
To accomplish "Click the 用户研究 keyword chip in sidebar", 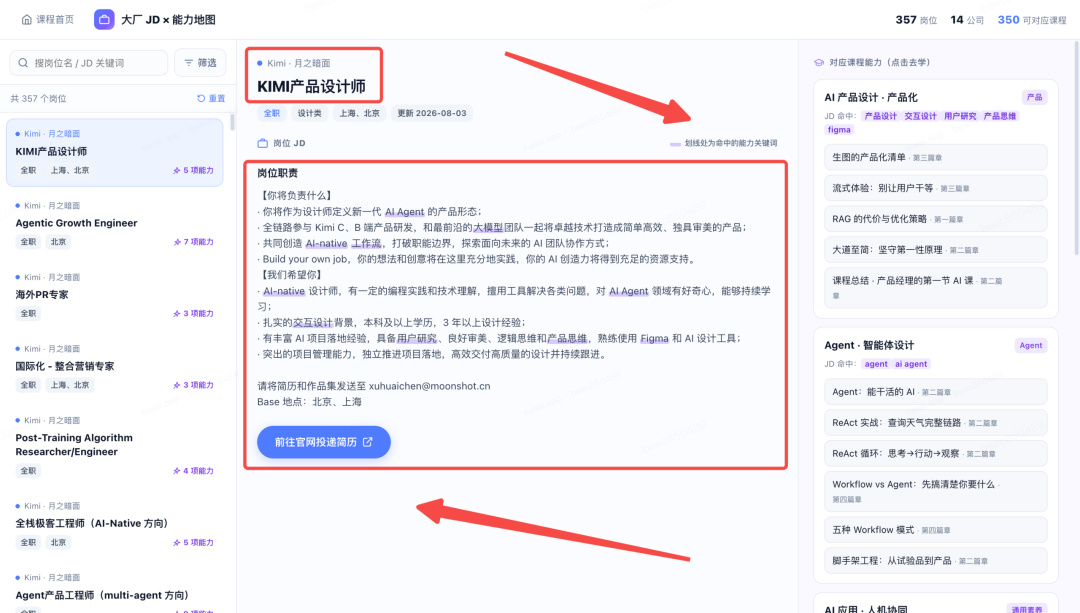I will pos(960,116).
